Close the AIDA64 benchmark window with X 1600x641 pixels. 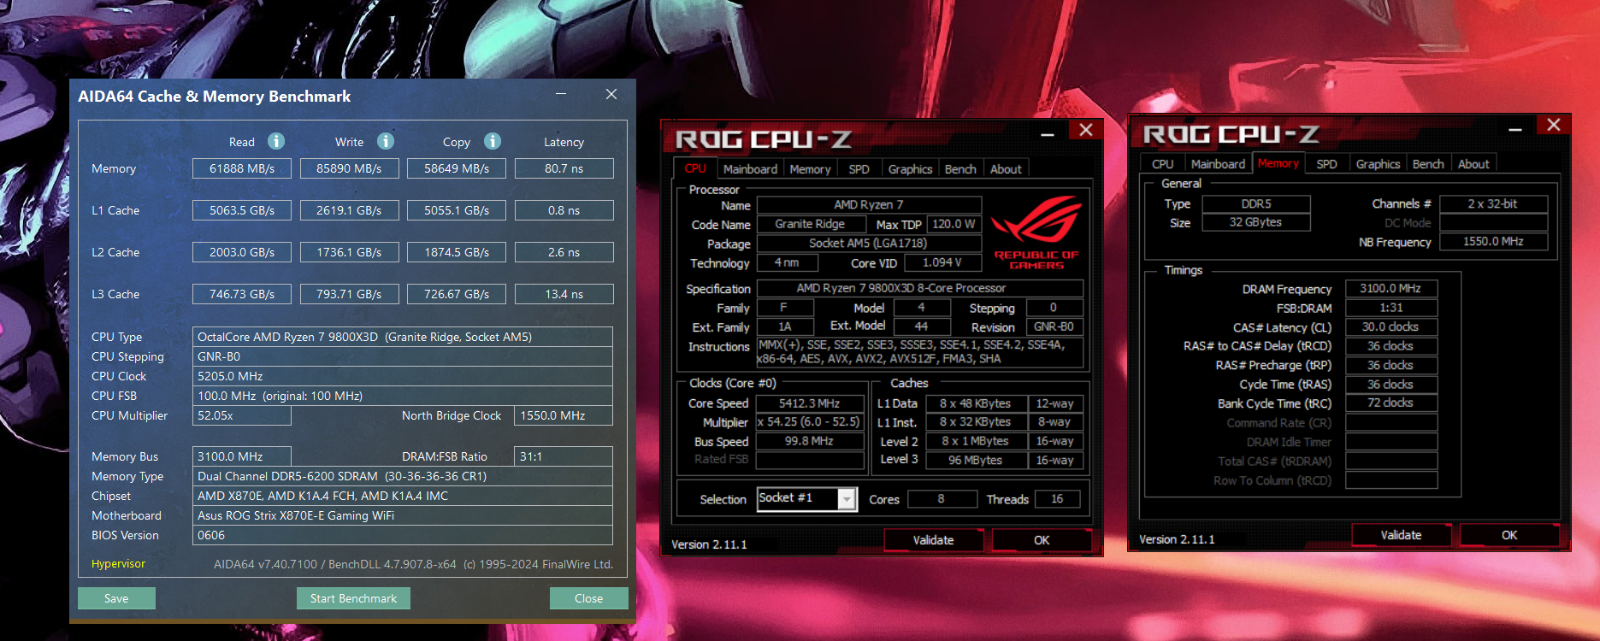(x=611, y=94)
